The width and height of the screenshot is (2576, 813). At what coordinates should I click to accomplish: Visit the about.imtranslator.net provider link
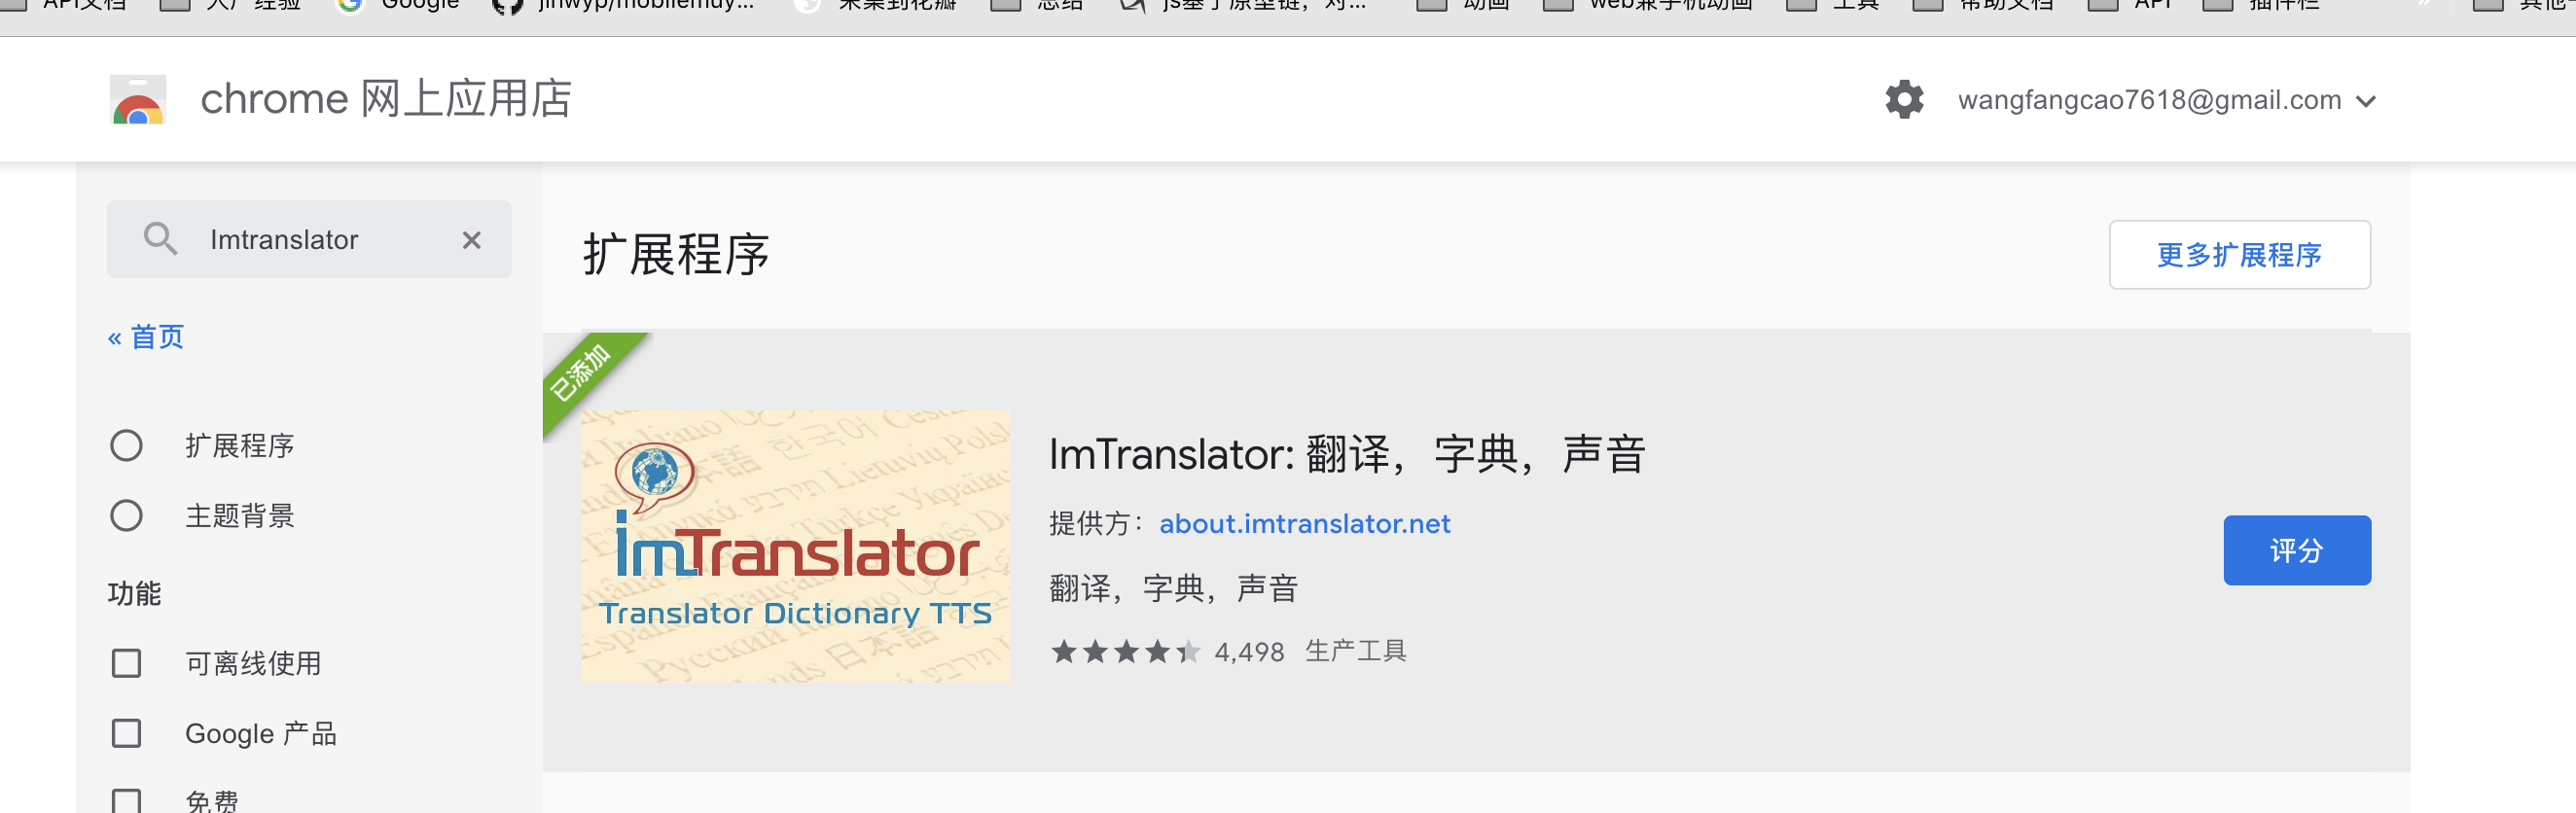coord(1304,524)
